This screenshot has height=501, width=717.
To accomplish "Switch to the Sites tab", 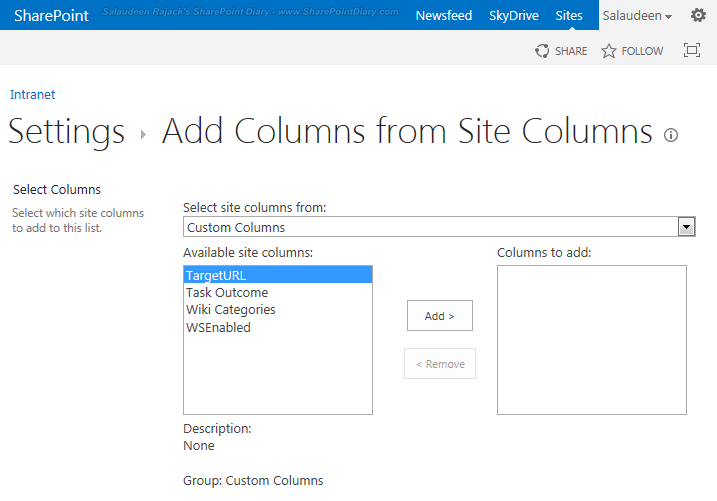I will tap(569, 16).
